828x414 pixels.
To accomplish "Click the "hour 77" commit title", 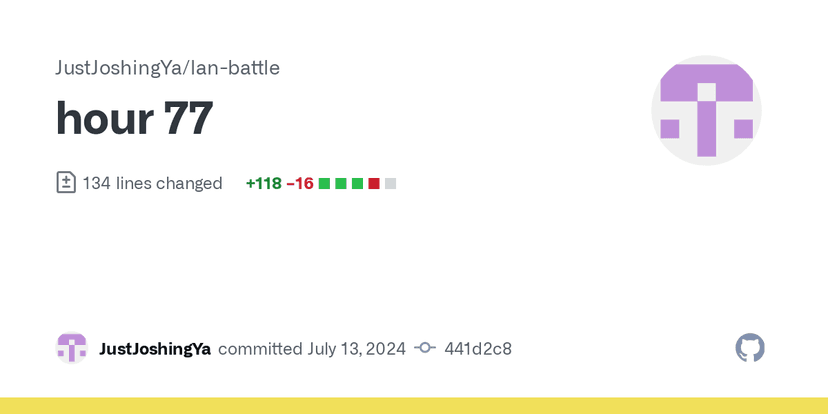I will tap(134, 119).
